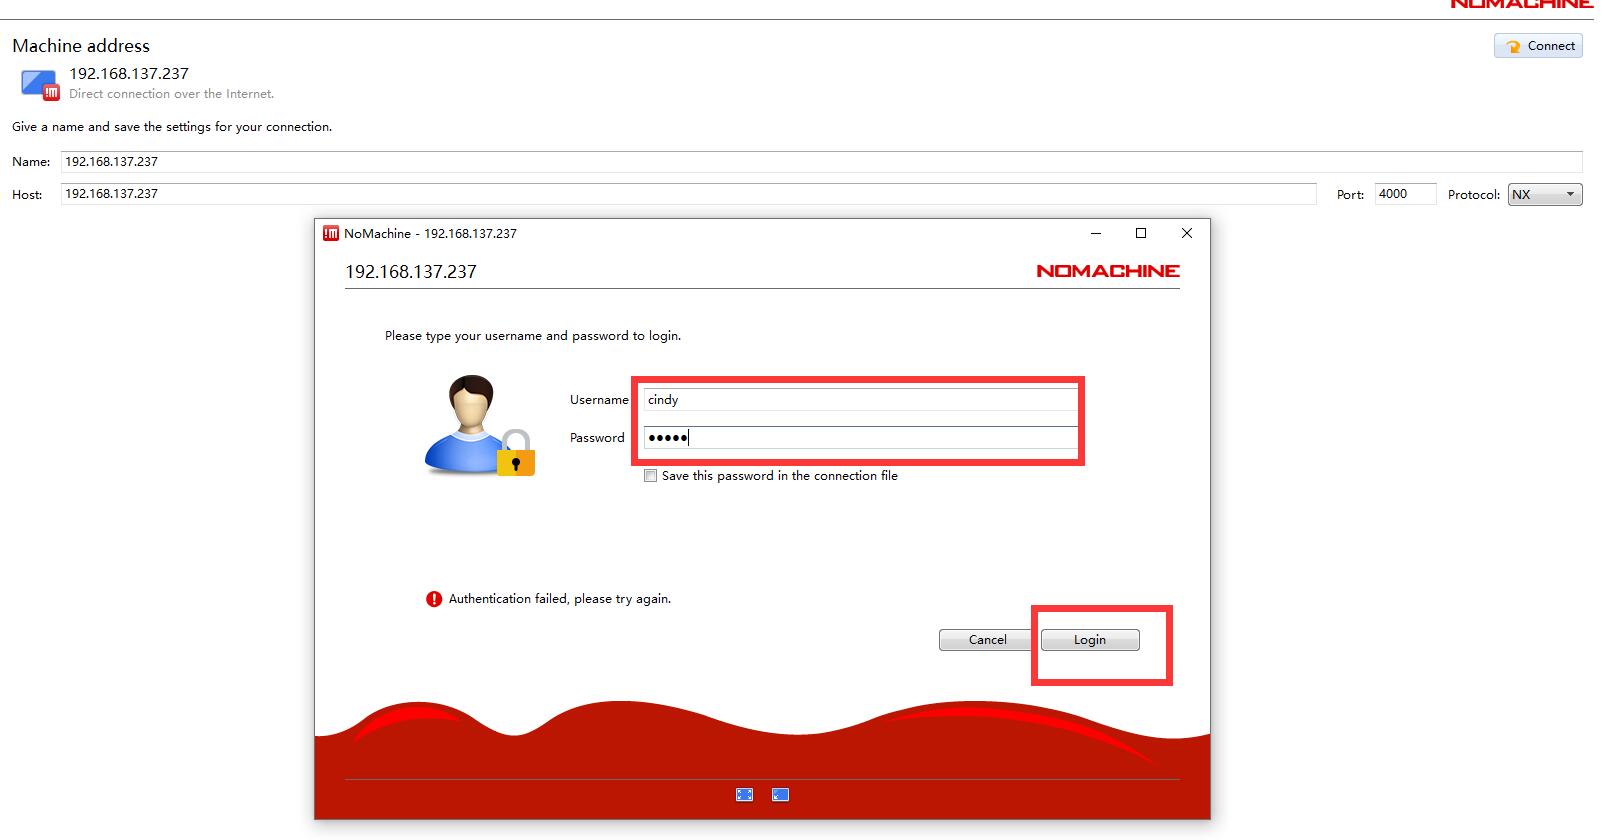The height and width of the screenshot is (840, 1624).
Task: Edit the Host address field
Action: (688, 194)
